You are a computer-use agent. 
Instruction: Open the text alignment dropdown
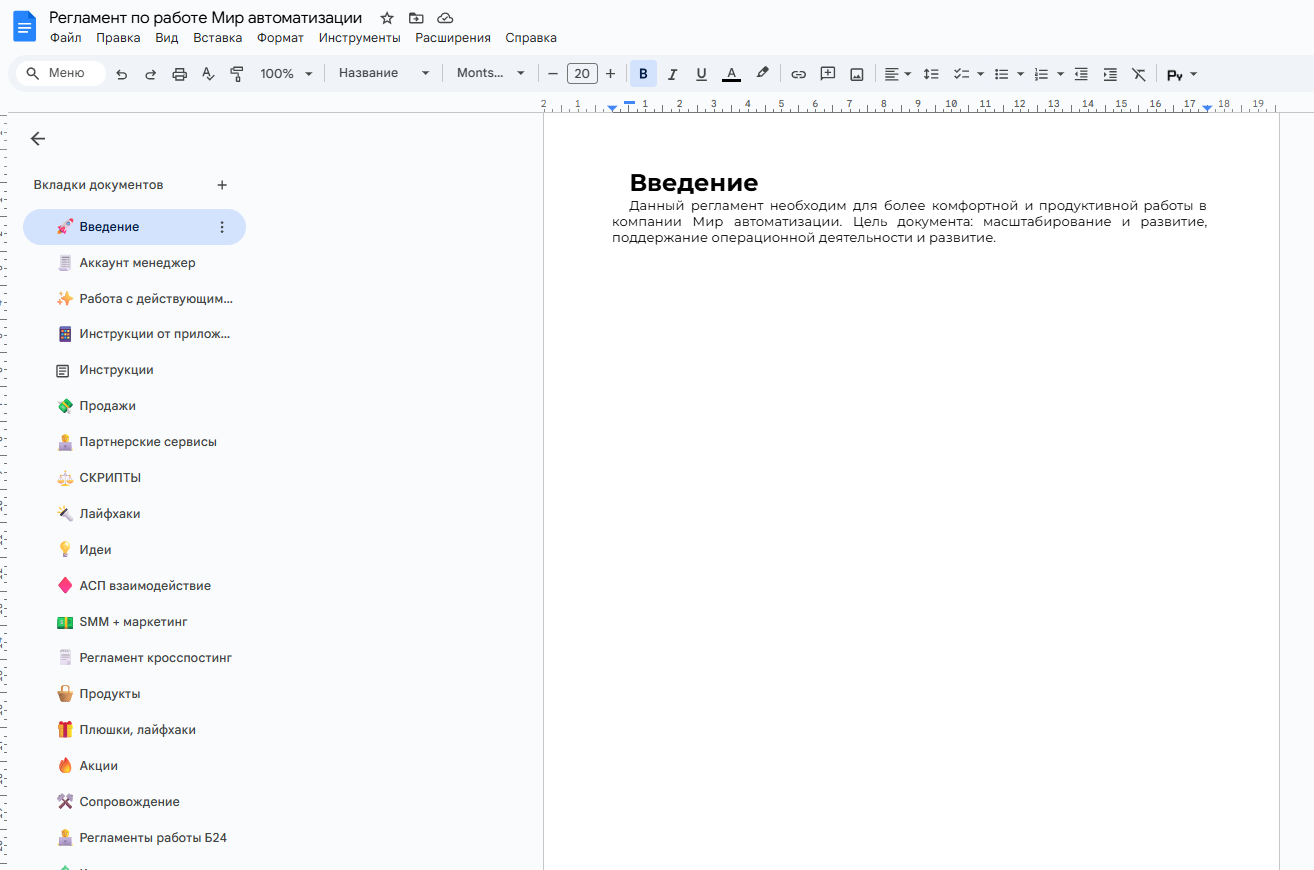pos(898,74)
